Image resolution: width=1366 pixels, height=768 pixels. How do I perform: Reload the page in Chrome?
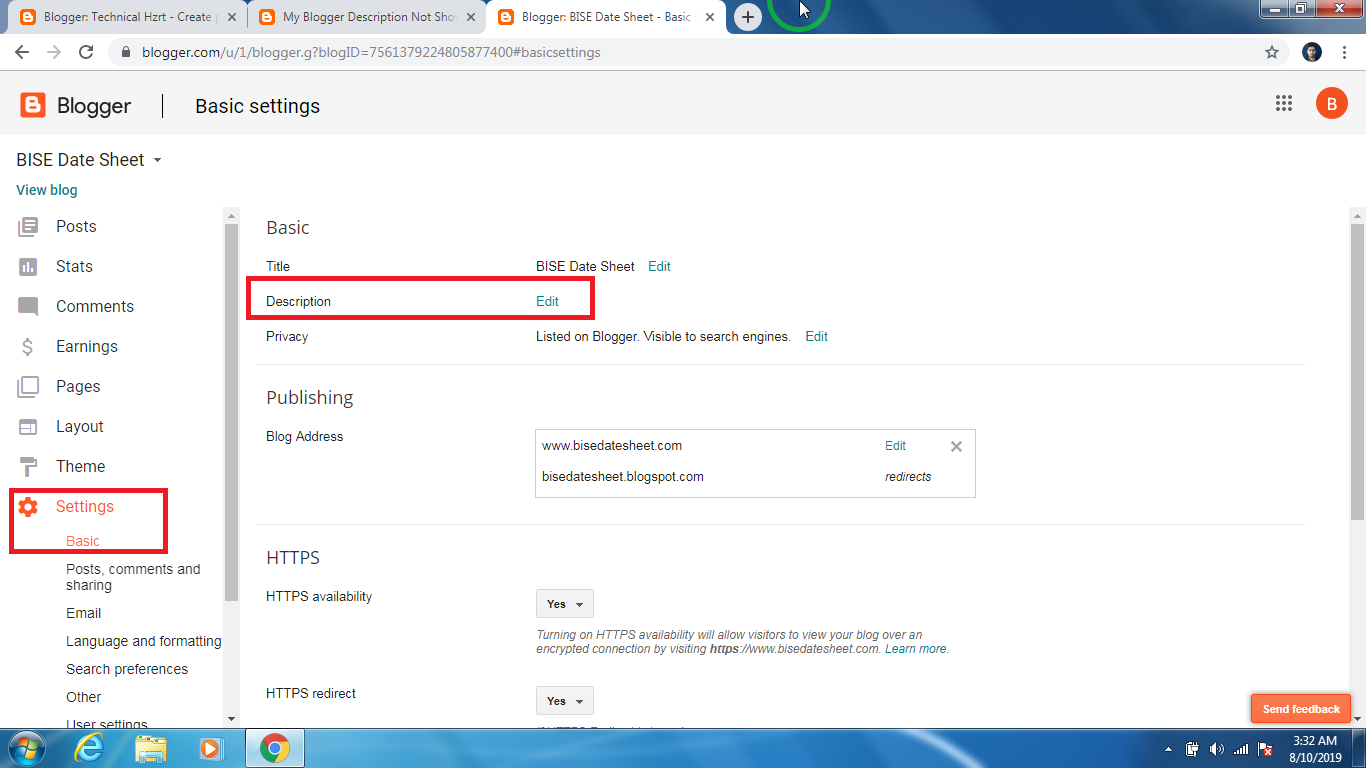click(86, 52)
